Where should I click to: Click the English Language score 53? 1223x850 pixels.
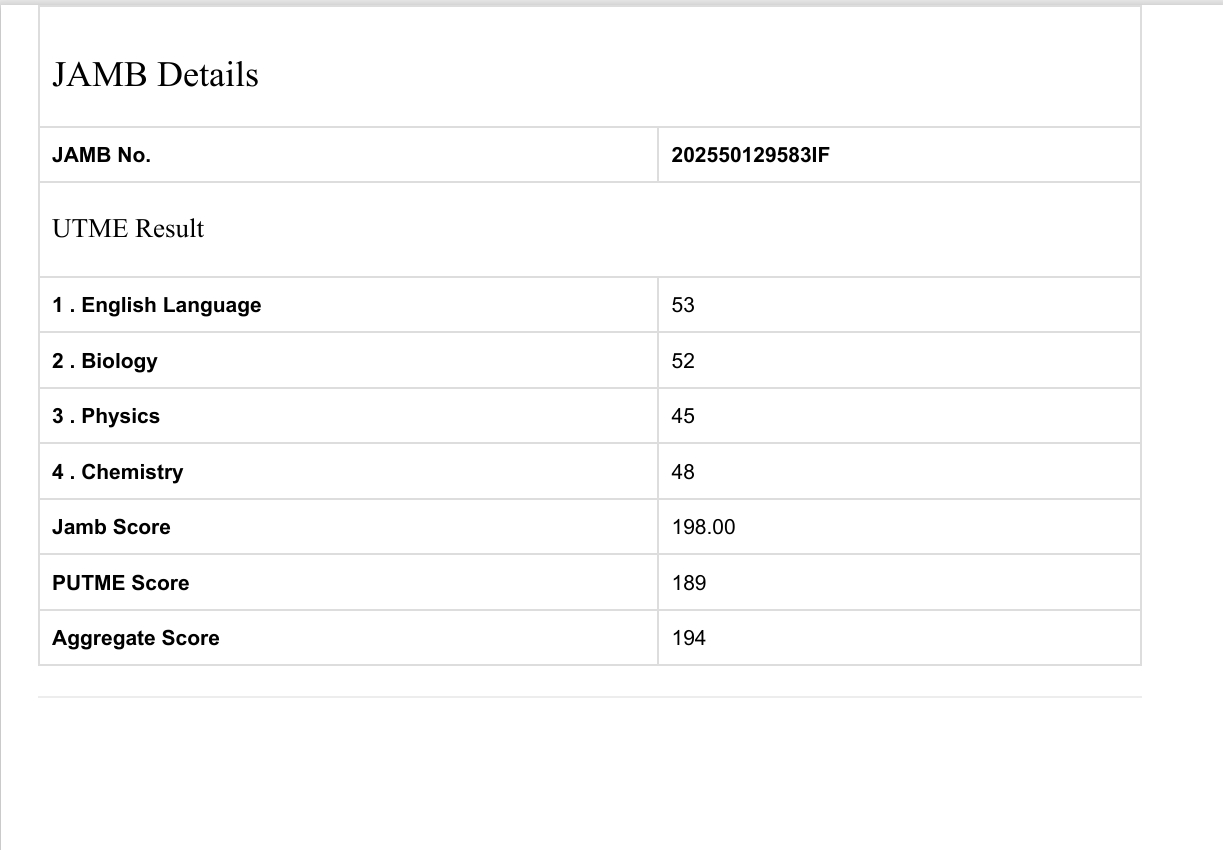point(683,305)
